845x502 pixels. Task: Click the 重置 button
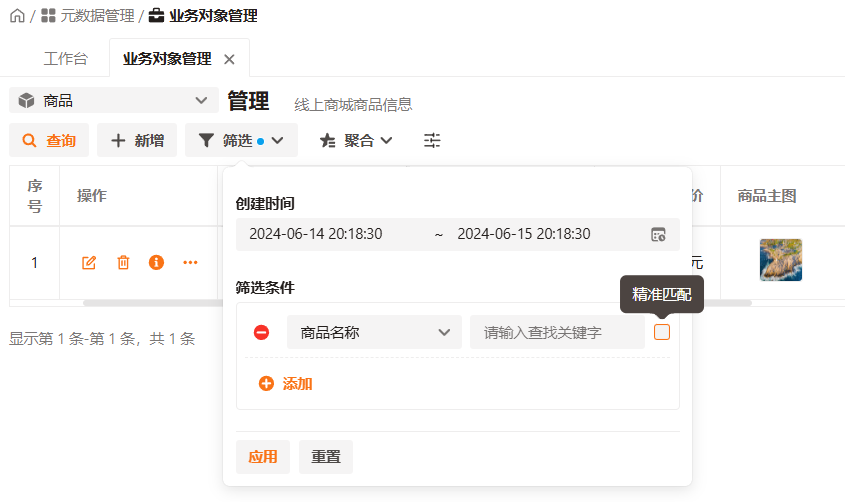326,456
